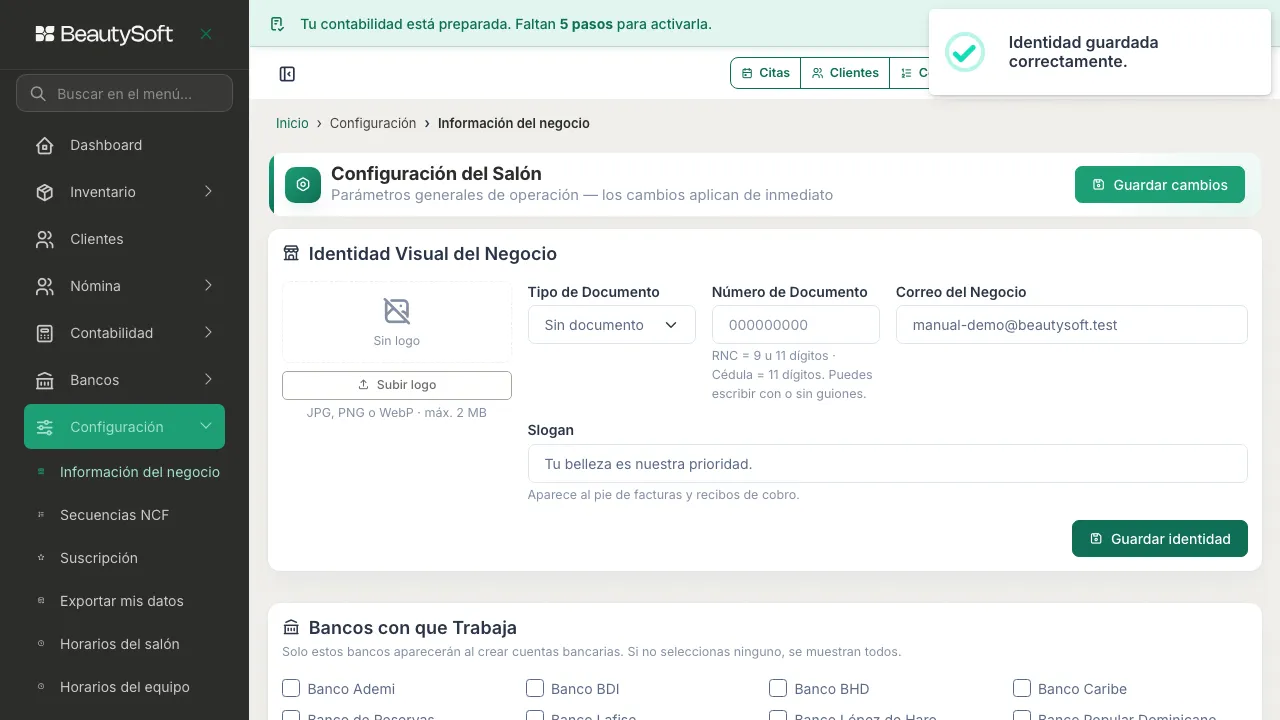The height and width of the screenshot is (720, 1280).
Task: Focus the Buscar en el menú search box
Action: click(x=124, y=94)
